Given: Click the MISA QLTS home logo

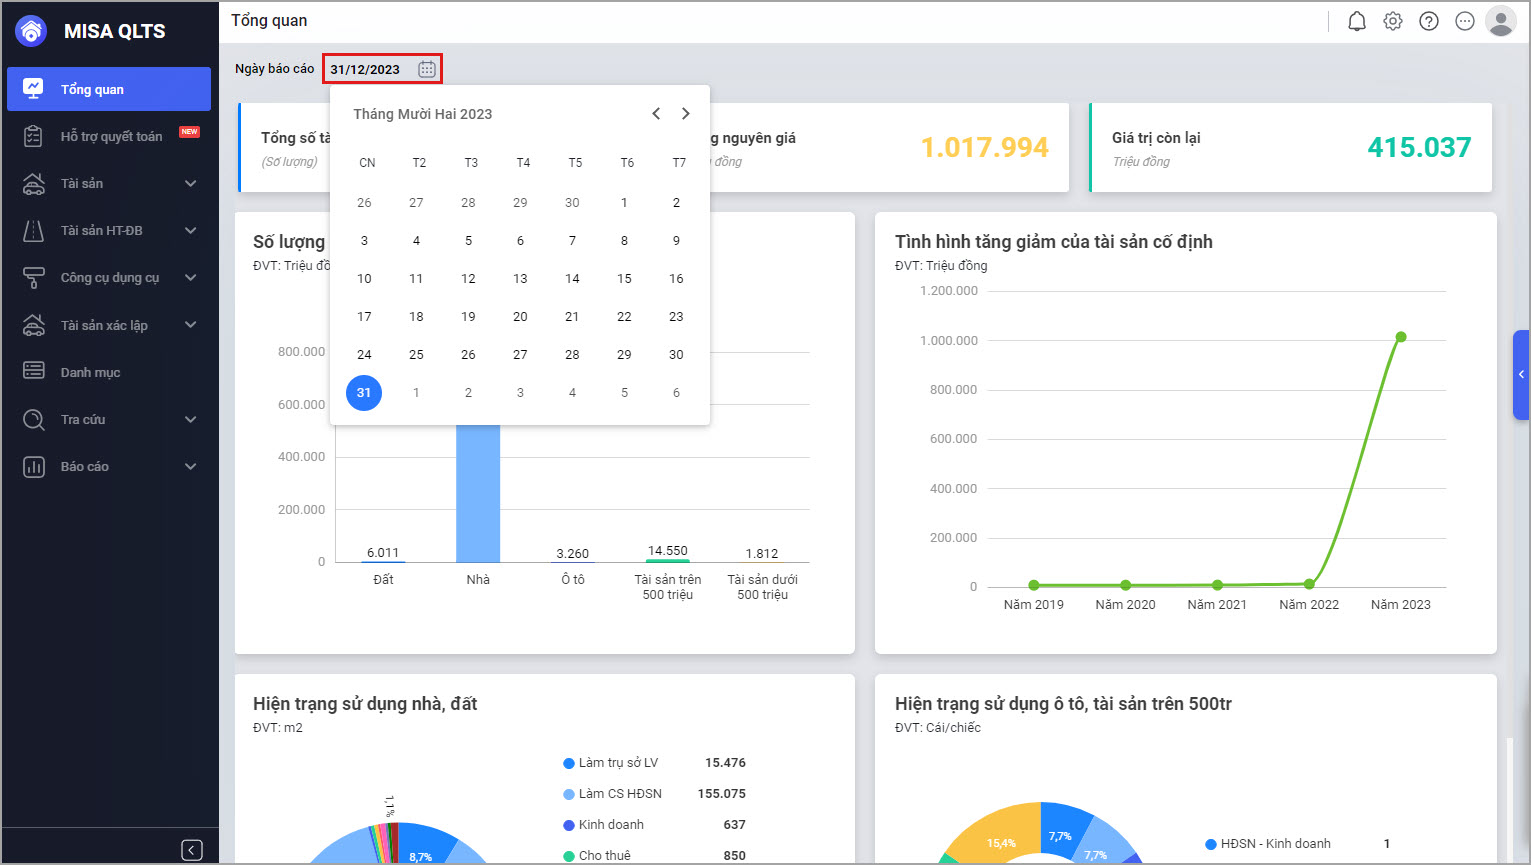Looking at the screenshot, I should click(32, 31).
